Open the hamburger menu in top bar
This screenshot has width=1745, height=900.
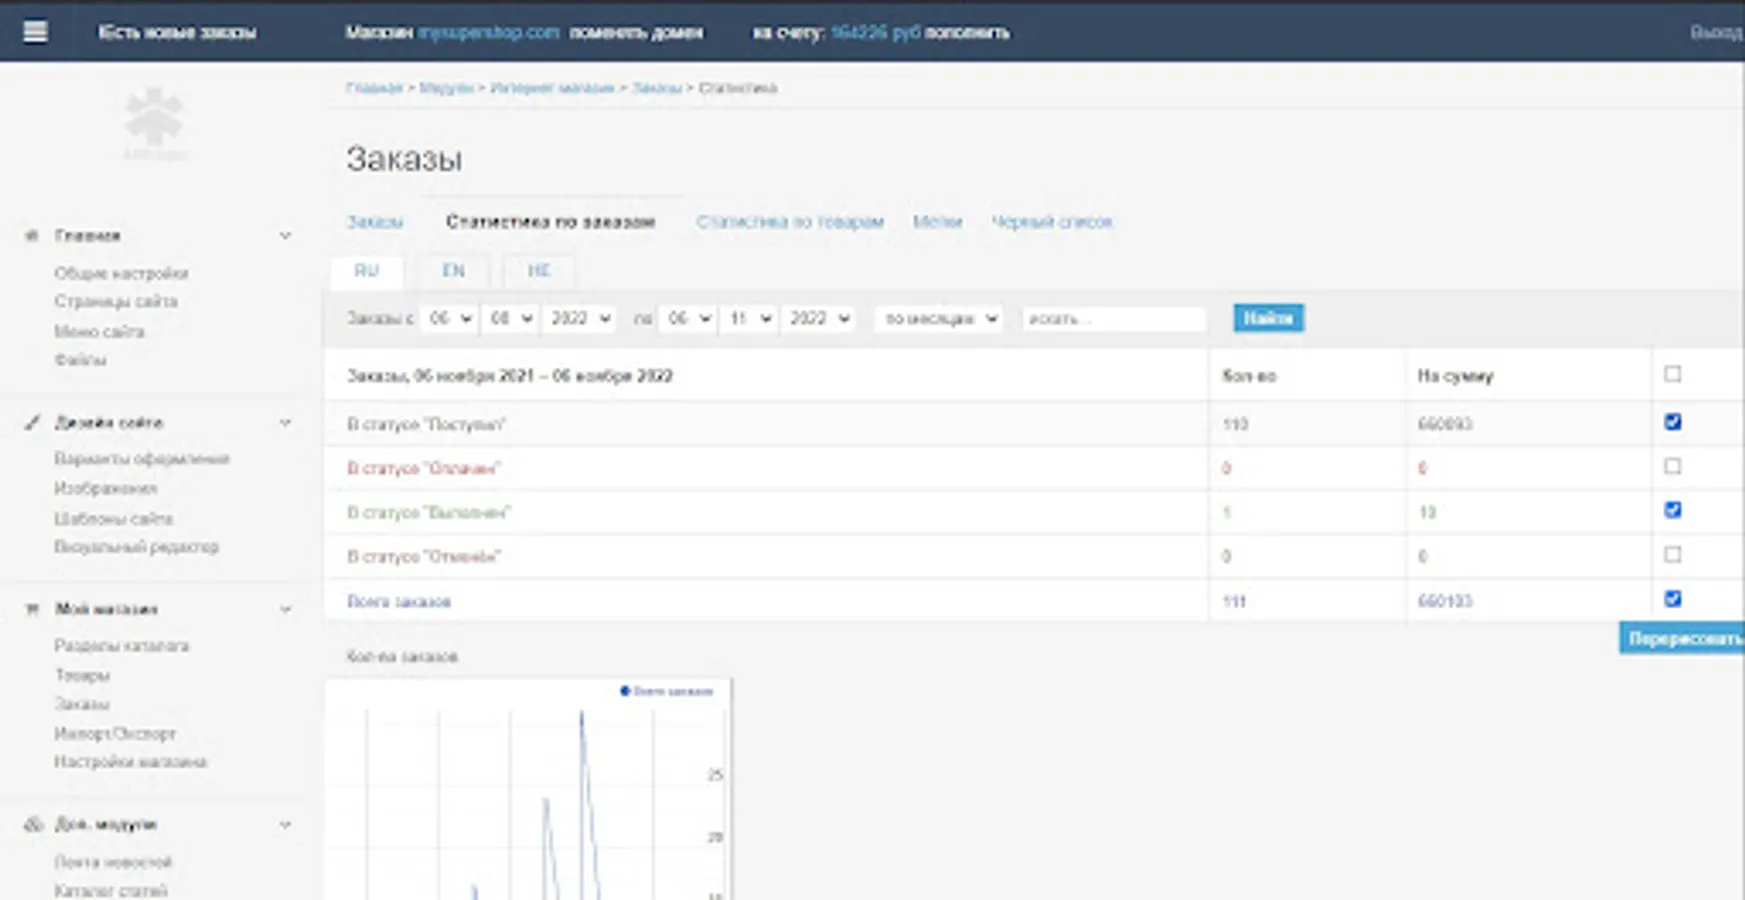coord(35,32)
